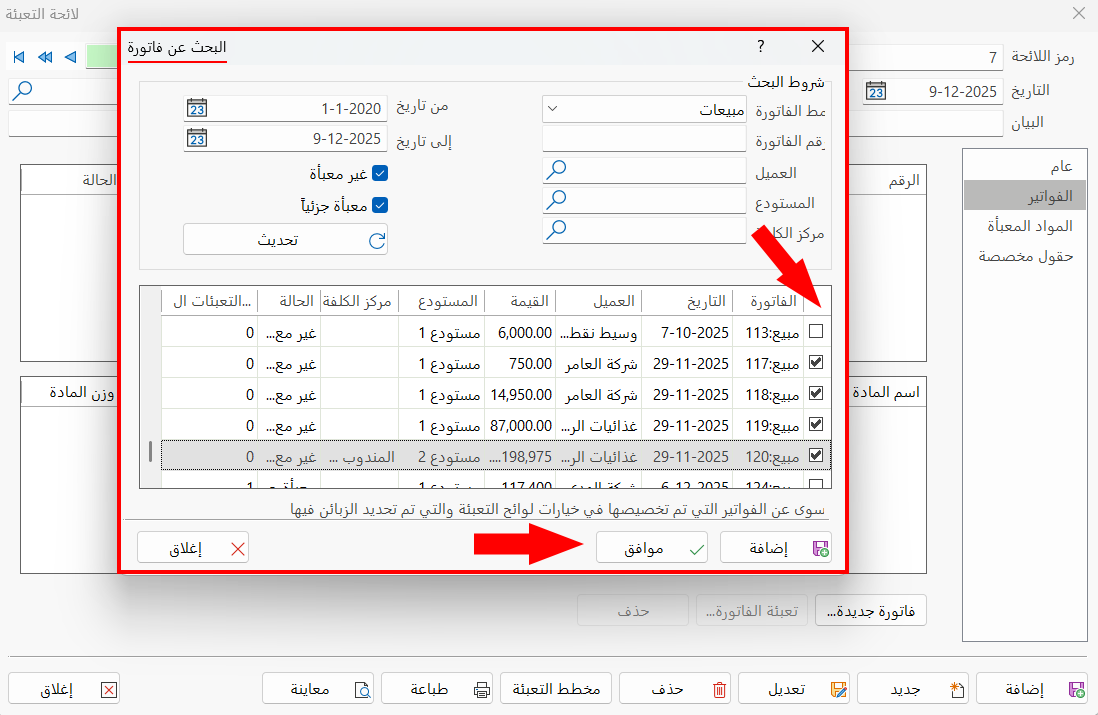The height and width of the screenshot is (715, 1098).
Task: Switch to the المواد المعبأة tab
Action: pos(1028,227)
